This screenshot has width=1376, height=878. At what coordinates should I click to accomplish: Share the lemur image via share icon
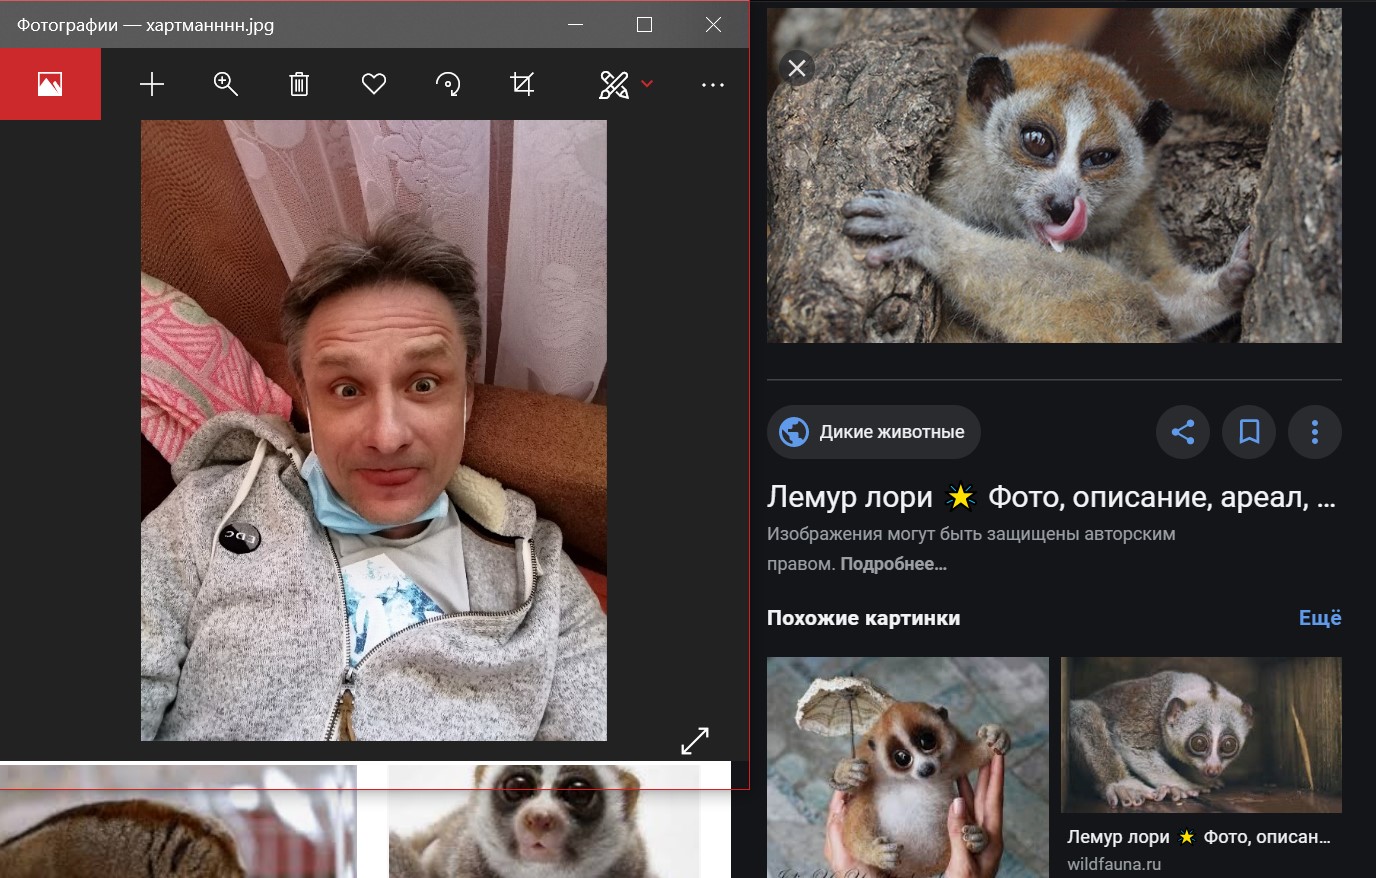[1183, 432]
